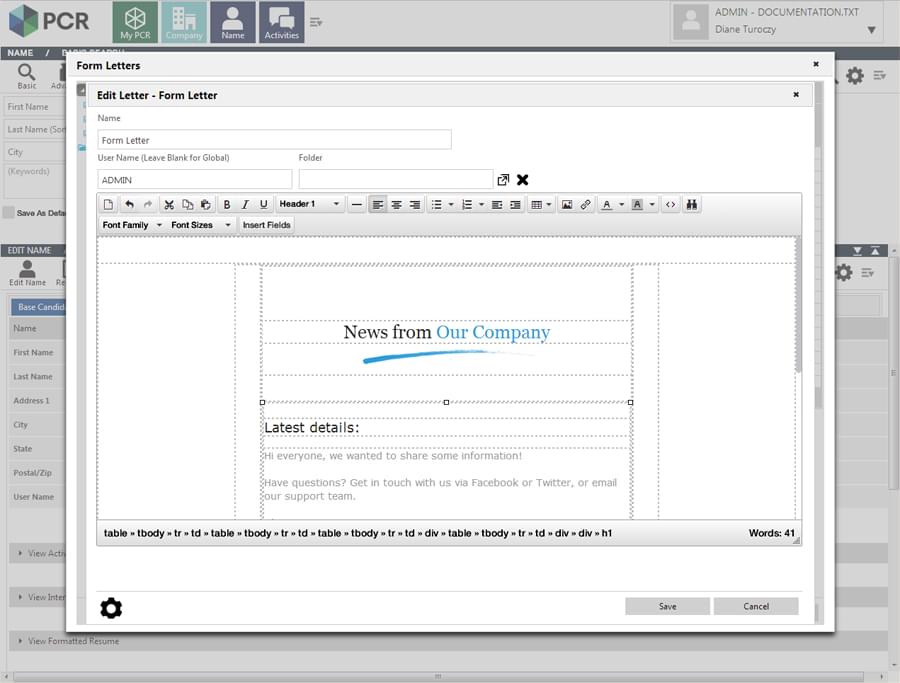Insert a horizontal line

point(356,204)
